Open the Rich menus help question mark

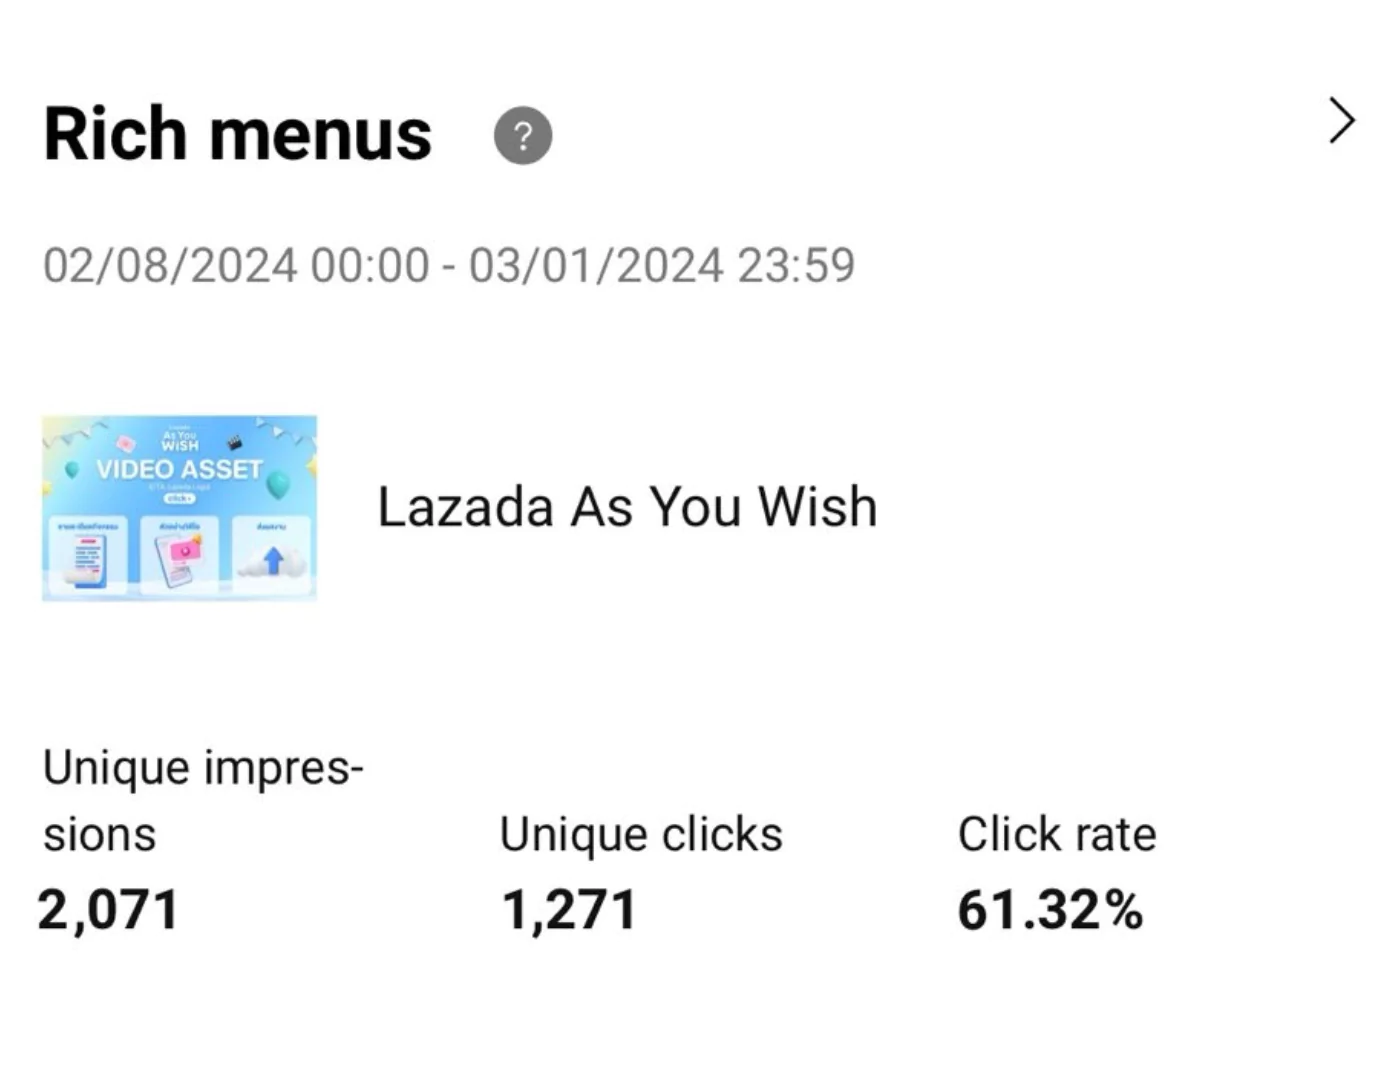pyautogui.click(x=523, y=135)
